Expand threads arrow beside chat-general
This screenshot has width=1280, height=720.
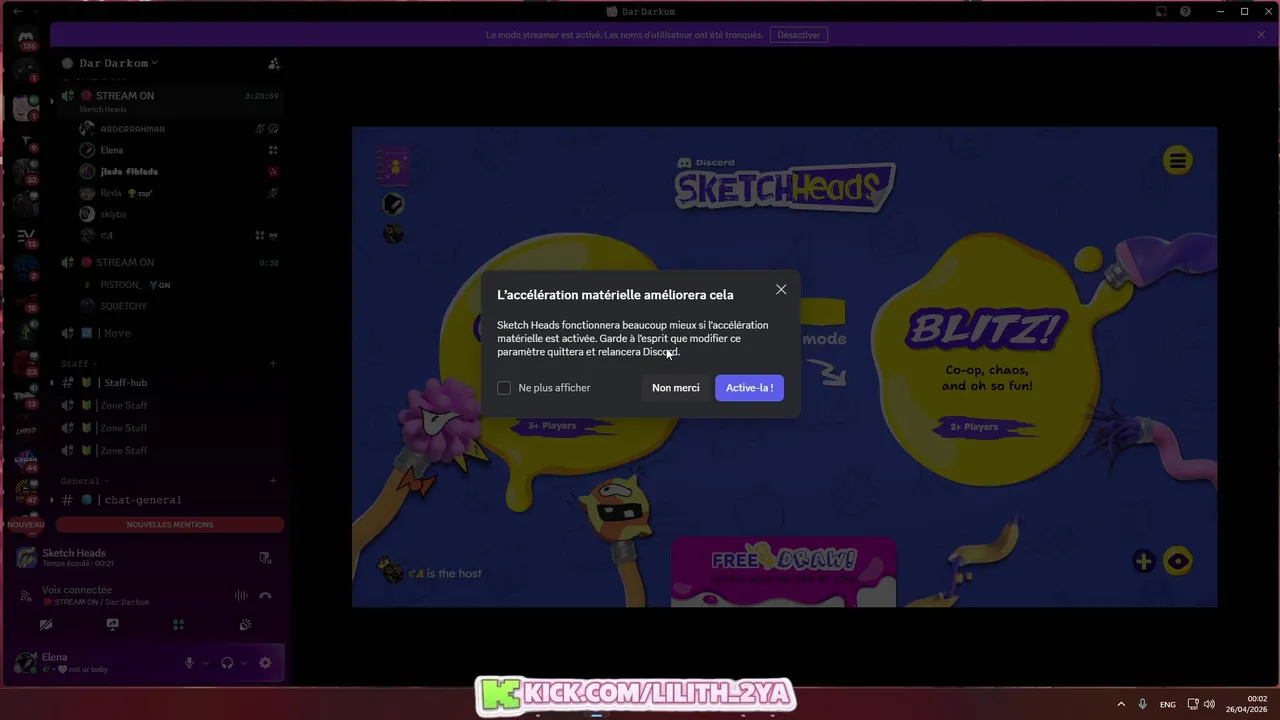(52, 500)
